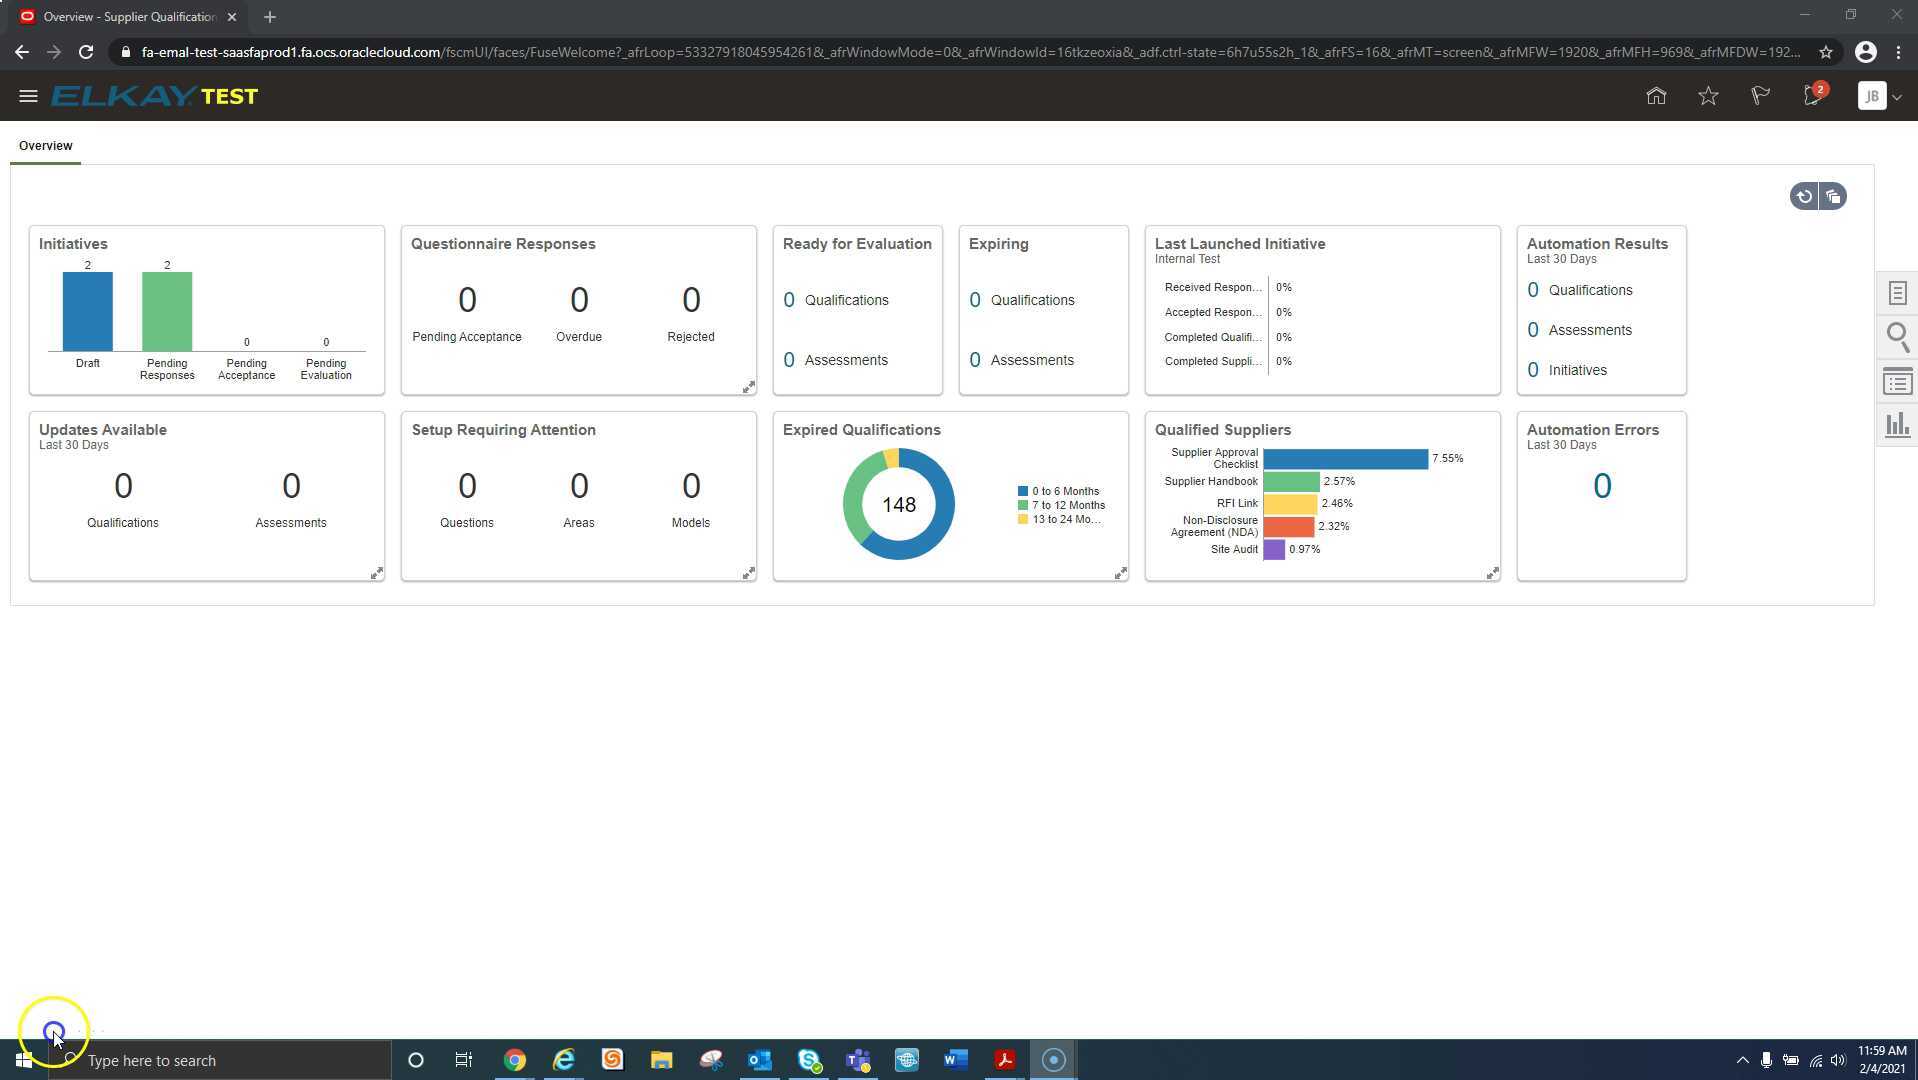Open the Search panel side icon
This screenshot has width=1918, height=1080.
[1897, 337]
